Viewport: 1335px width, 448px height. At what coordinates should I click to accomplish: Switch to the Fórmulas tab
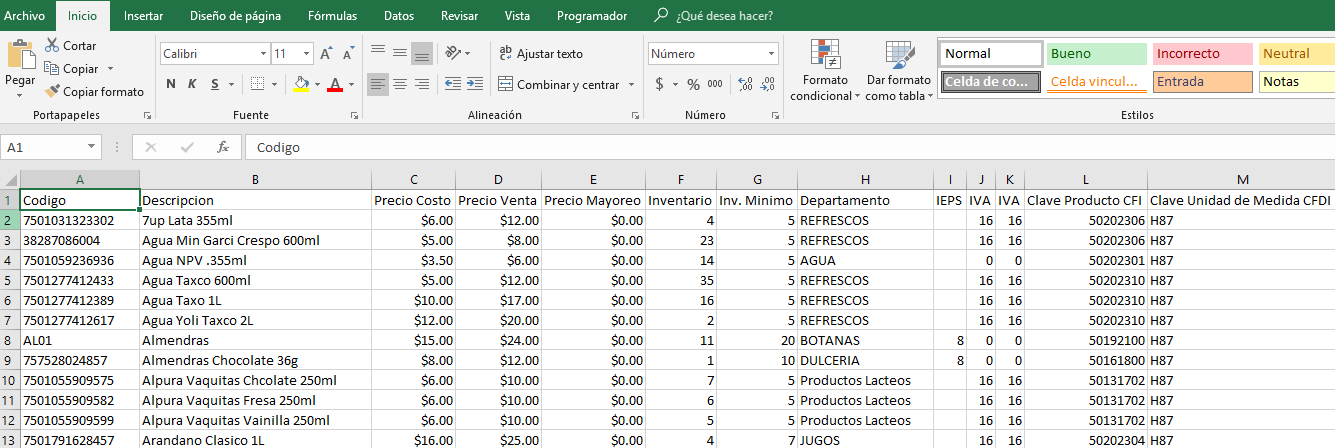coord(332,16)
